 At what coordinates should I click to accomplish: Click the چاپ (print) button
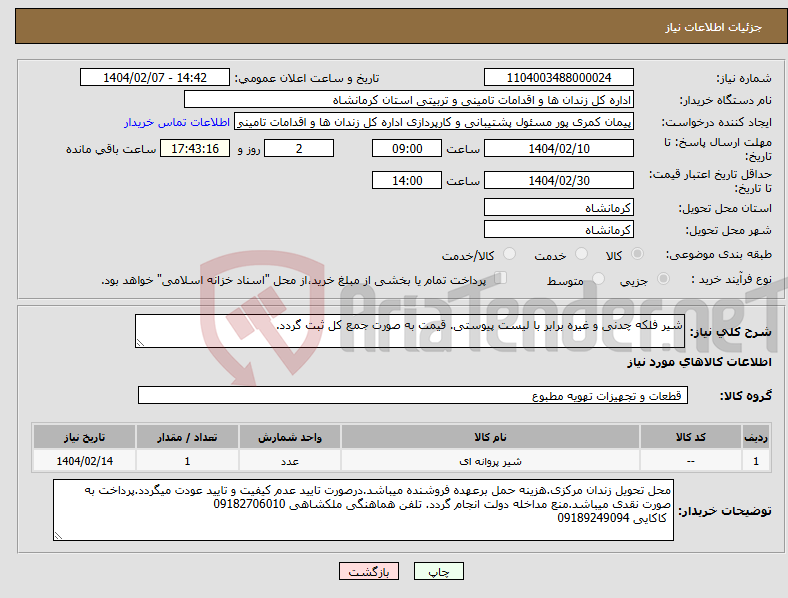(x=438, y=571)
